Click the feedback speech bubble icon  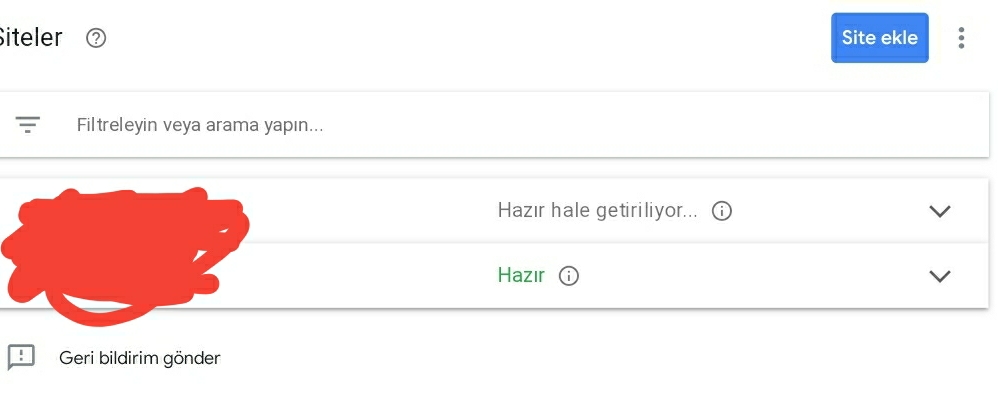pos(21,357)
